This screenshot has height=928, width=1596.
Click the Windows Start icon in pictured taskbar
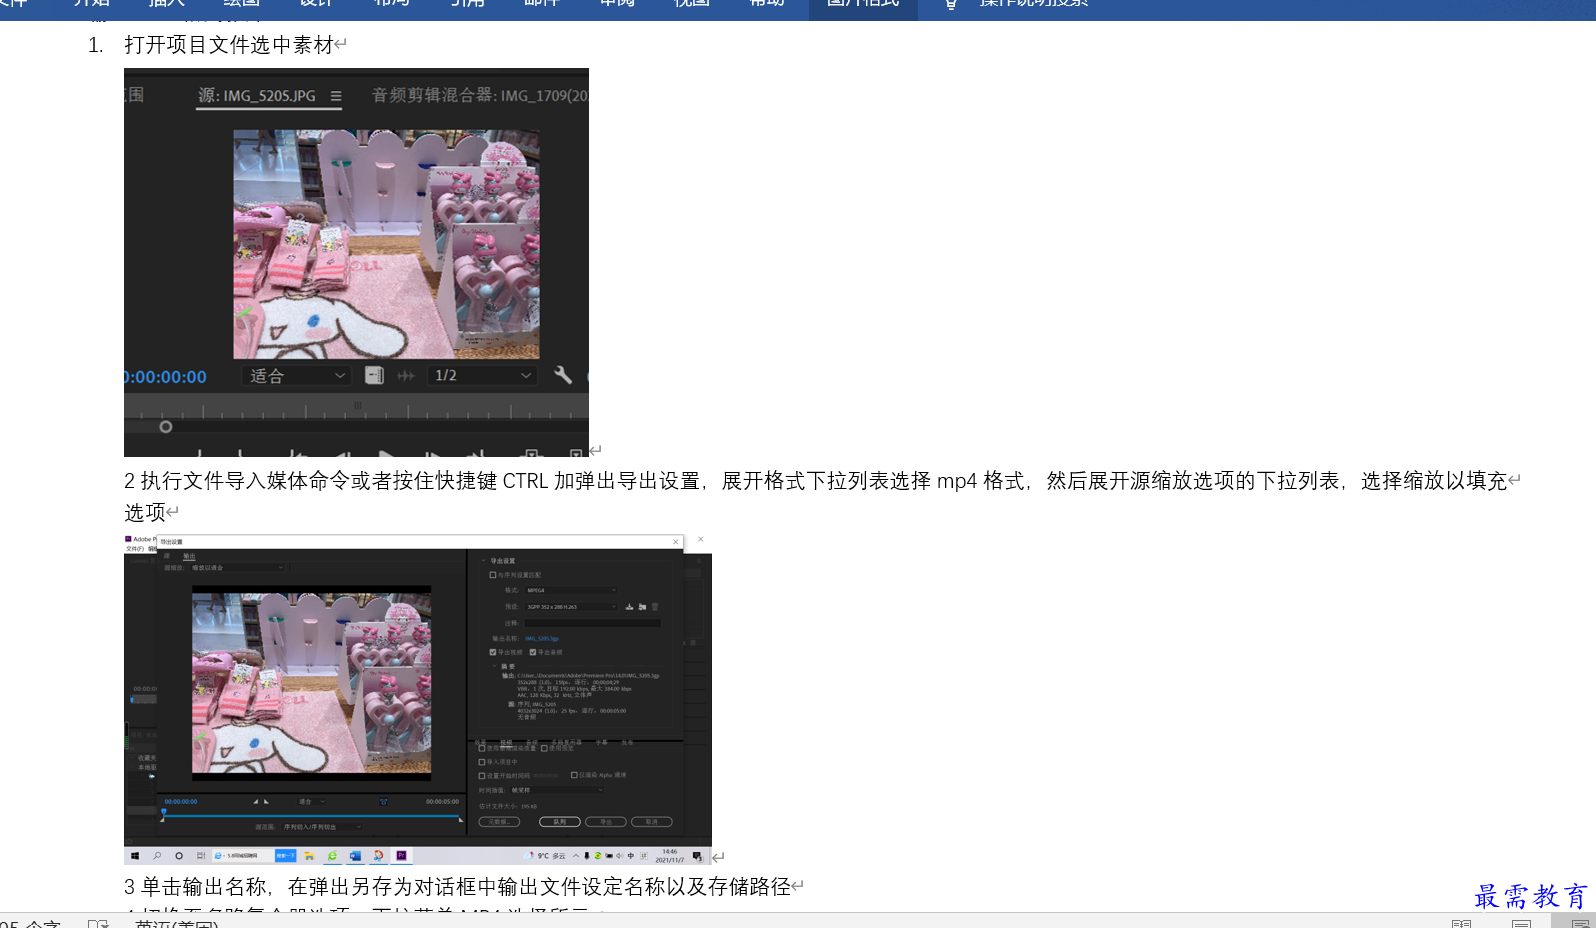135,856
